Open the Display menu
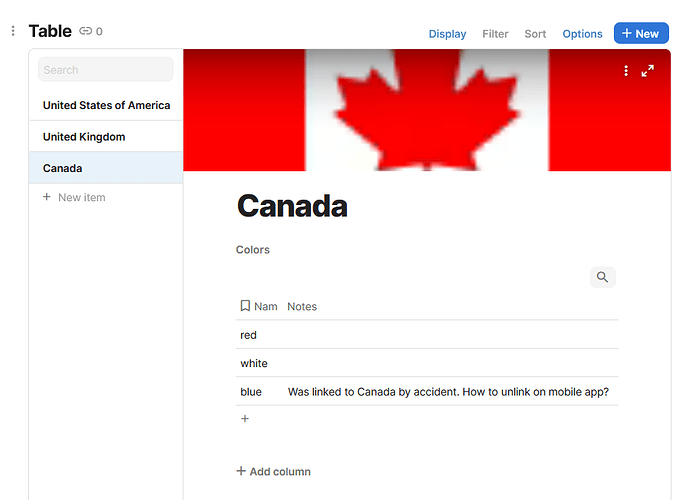The image size is (683, 500). pyautogui.click(x=447, y=34)
